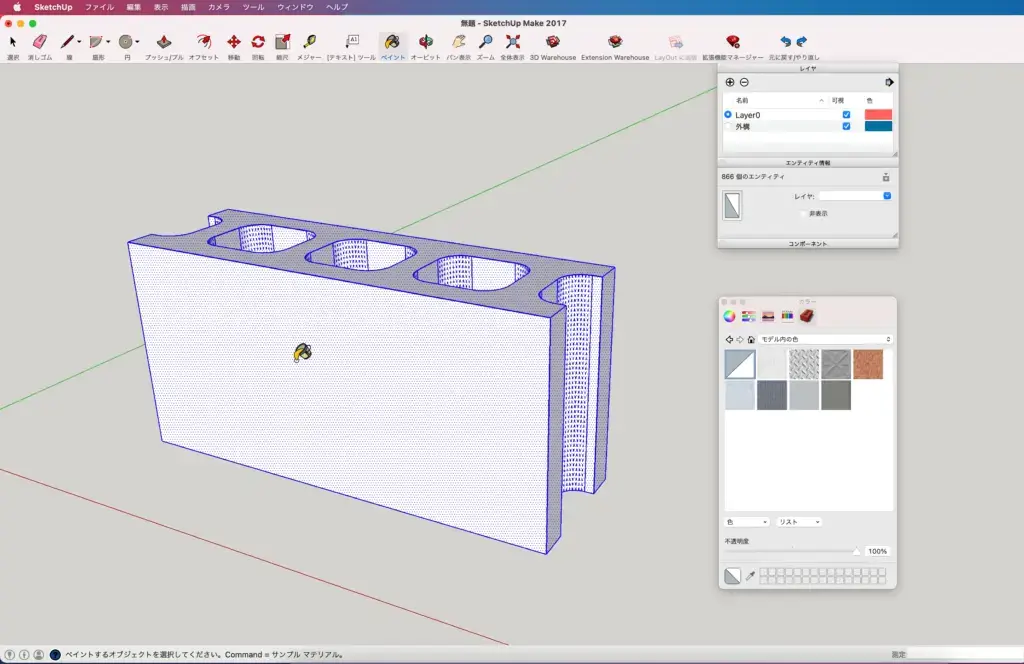Select the Zoom magnifier tool

click(x=486, y=42)
